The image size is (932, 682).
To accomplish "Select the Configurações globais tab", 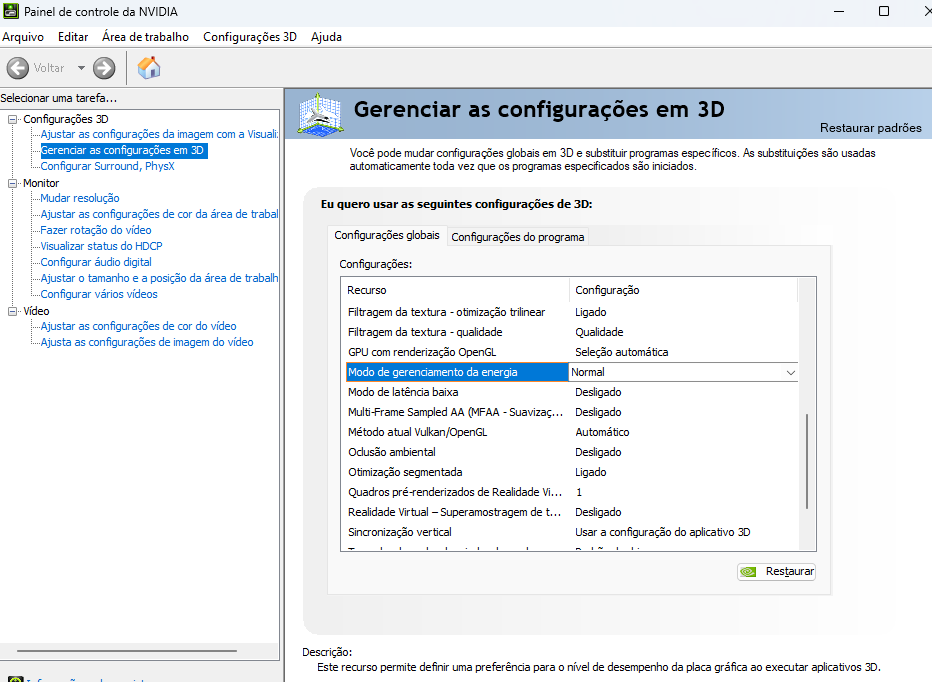I will pyautogui.click(x=387, y=235).
